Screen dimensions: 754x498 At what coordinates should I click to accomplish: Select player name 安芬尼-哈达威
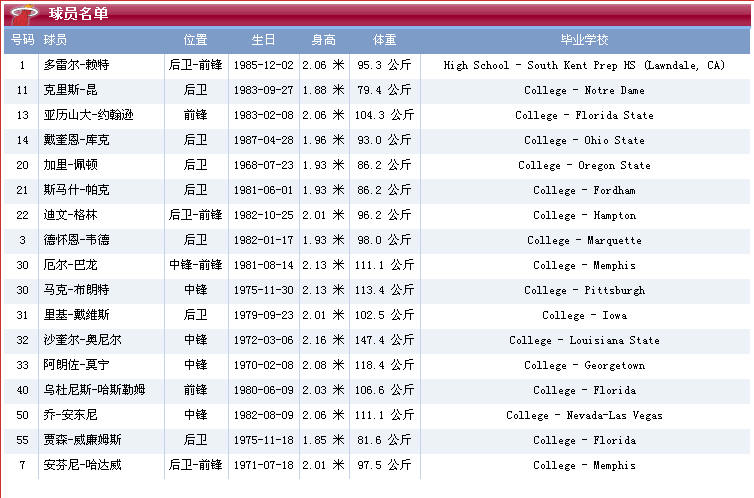point(82,465)
